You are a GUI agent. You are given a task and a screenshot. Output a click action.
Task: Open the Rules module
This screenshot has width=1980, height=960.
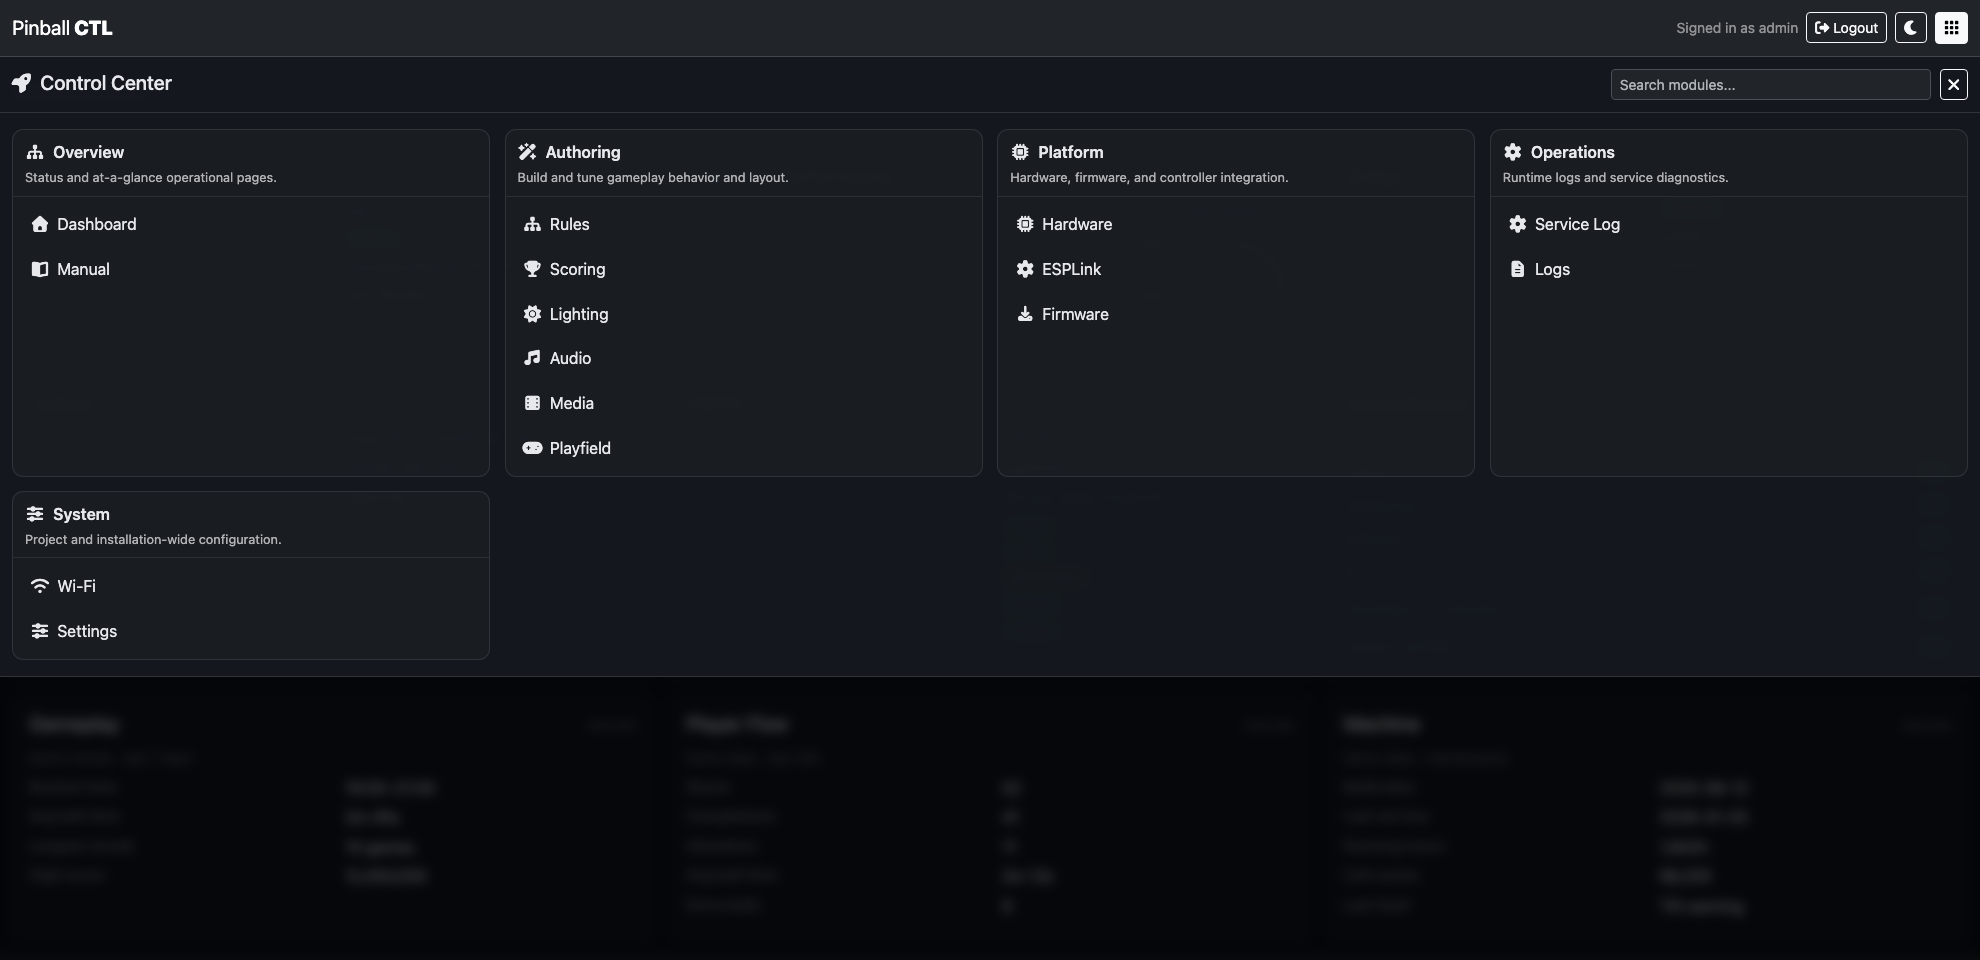(x=569, y=224)
